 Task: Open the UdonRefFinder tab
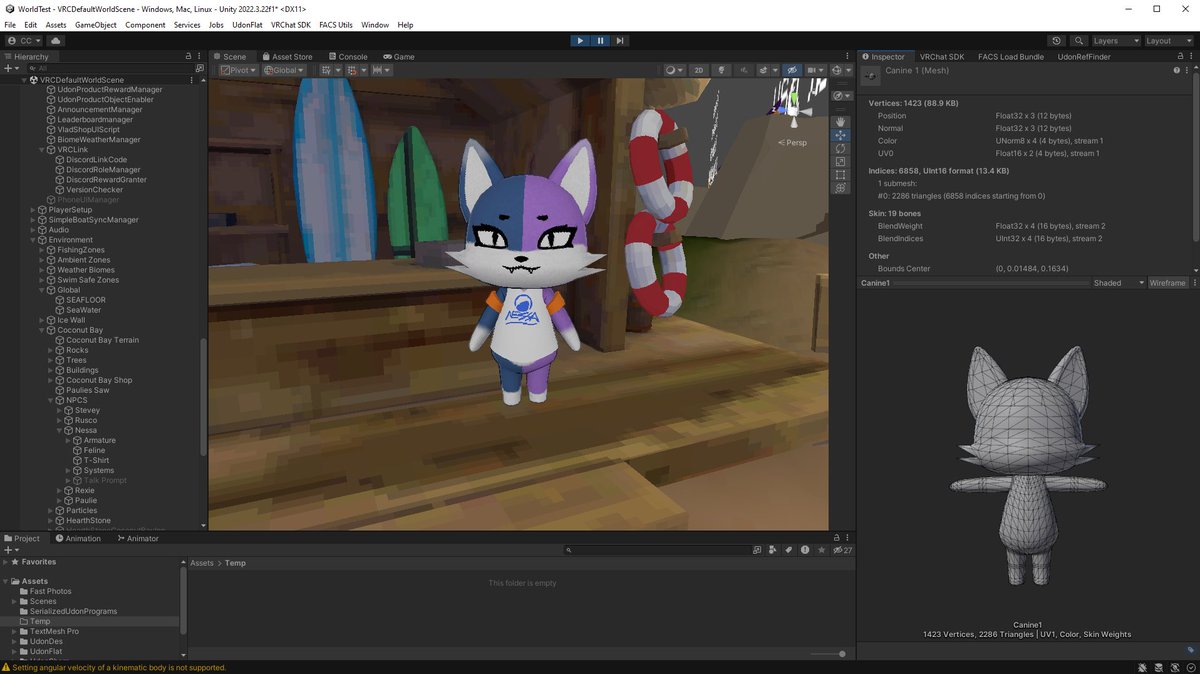click(1086, 57)
